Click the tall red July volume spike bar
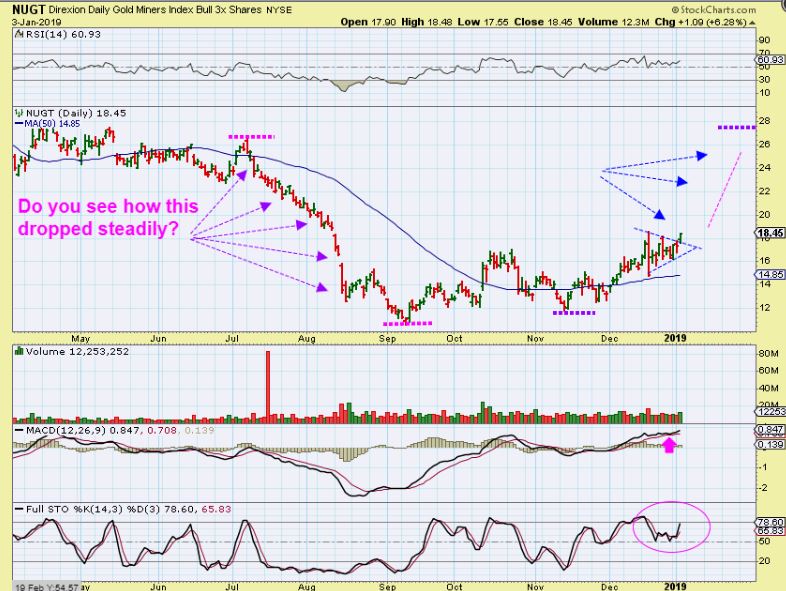Viewport: 786px width, 591px height. click(268, 386)
